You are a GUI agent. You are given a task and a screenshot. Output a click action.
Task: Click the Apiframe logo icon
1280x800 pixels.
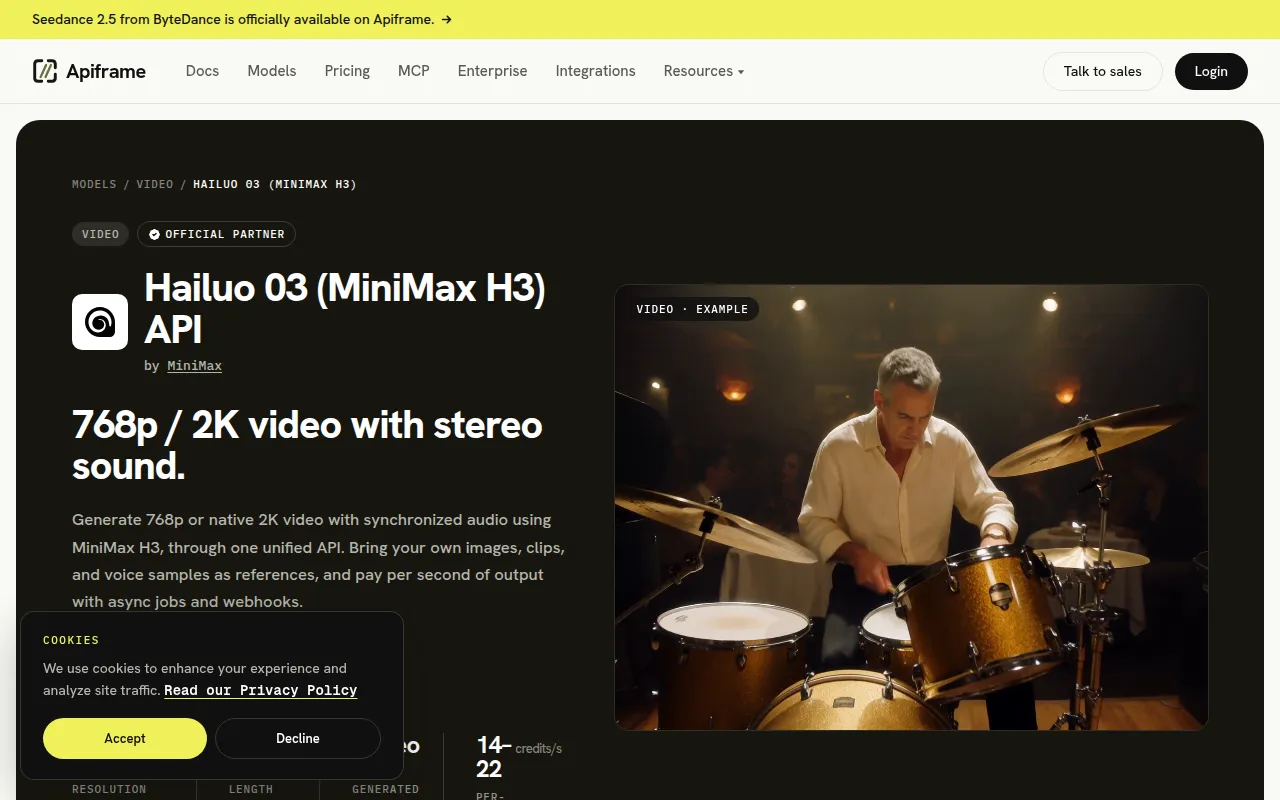(x=45, y=71)
